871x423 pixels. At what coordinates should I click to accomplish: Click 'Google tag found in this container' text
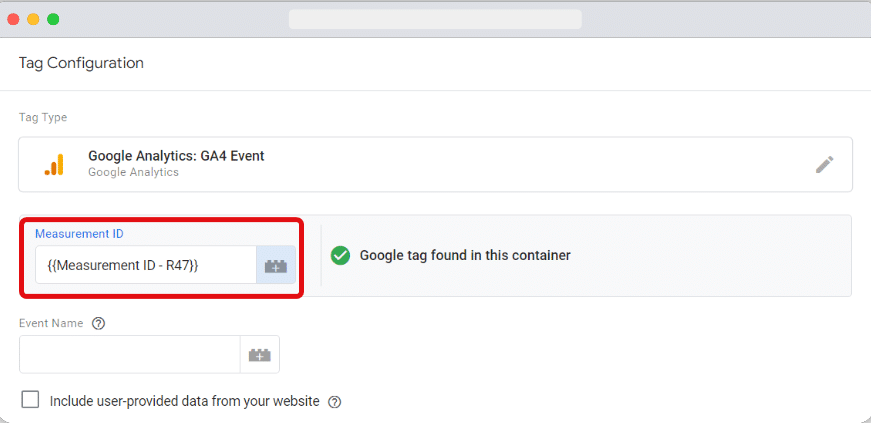(x=465, y=256)
